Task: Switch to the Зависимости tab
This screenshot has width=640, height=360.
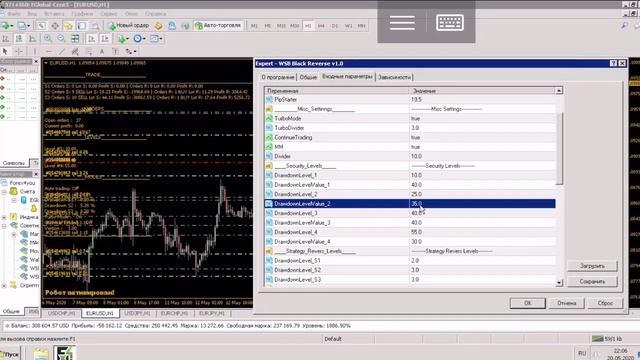Action: (394, 77)
